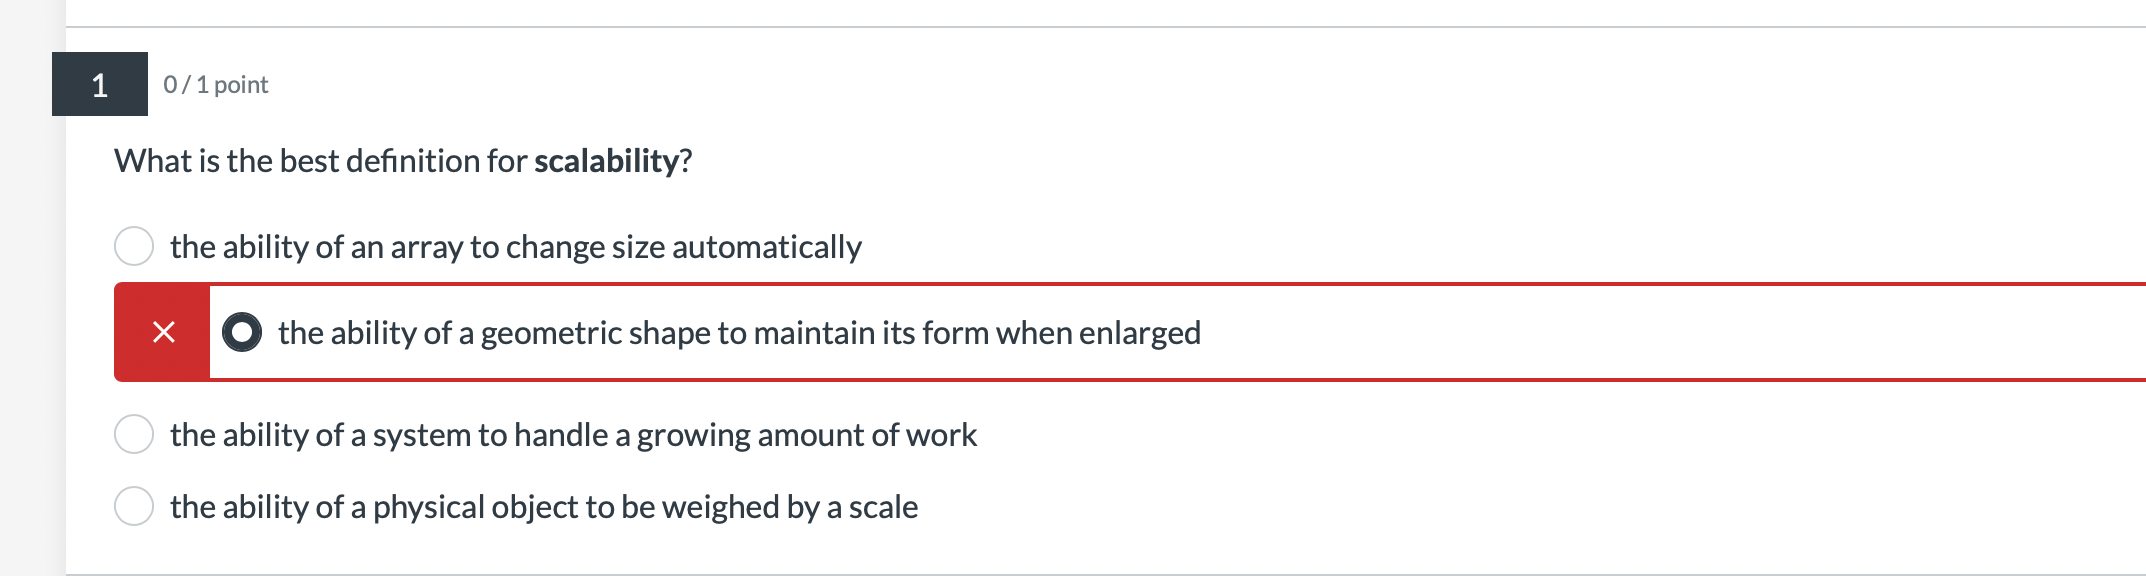Click the dark numbered question marker

(x=97, y=86)
